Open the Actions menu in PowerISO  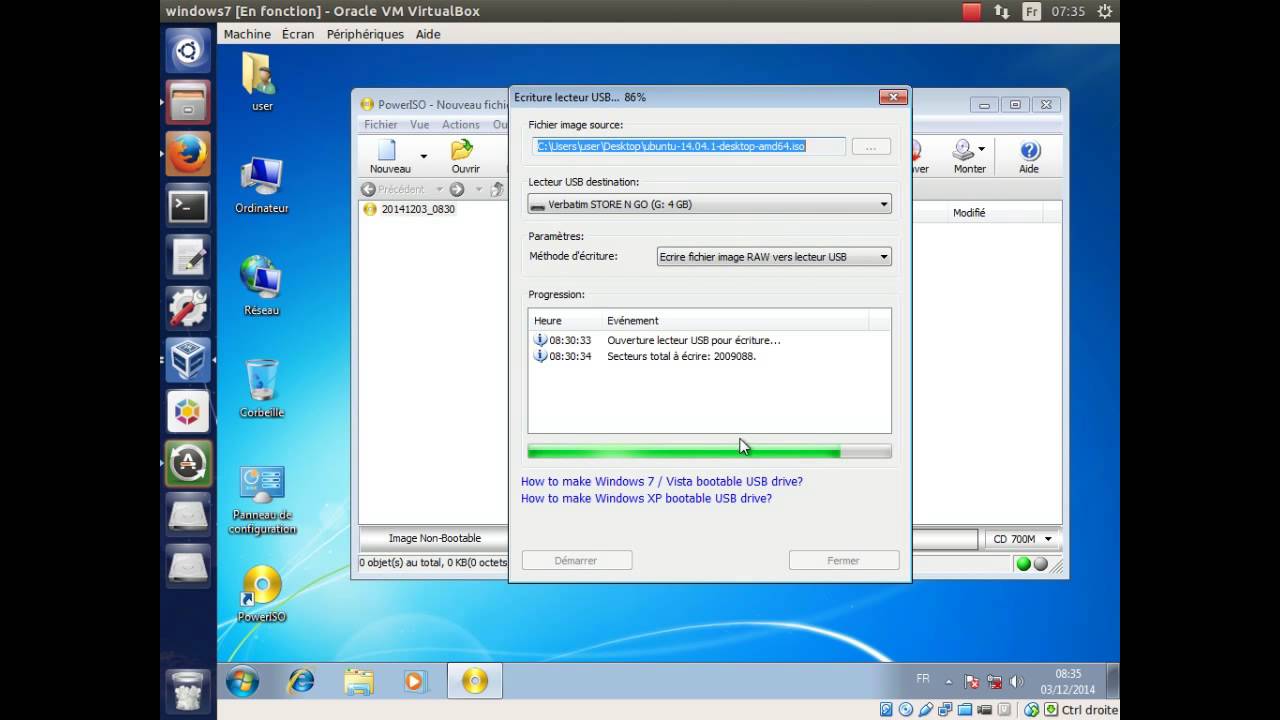point(461,125)
